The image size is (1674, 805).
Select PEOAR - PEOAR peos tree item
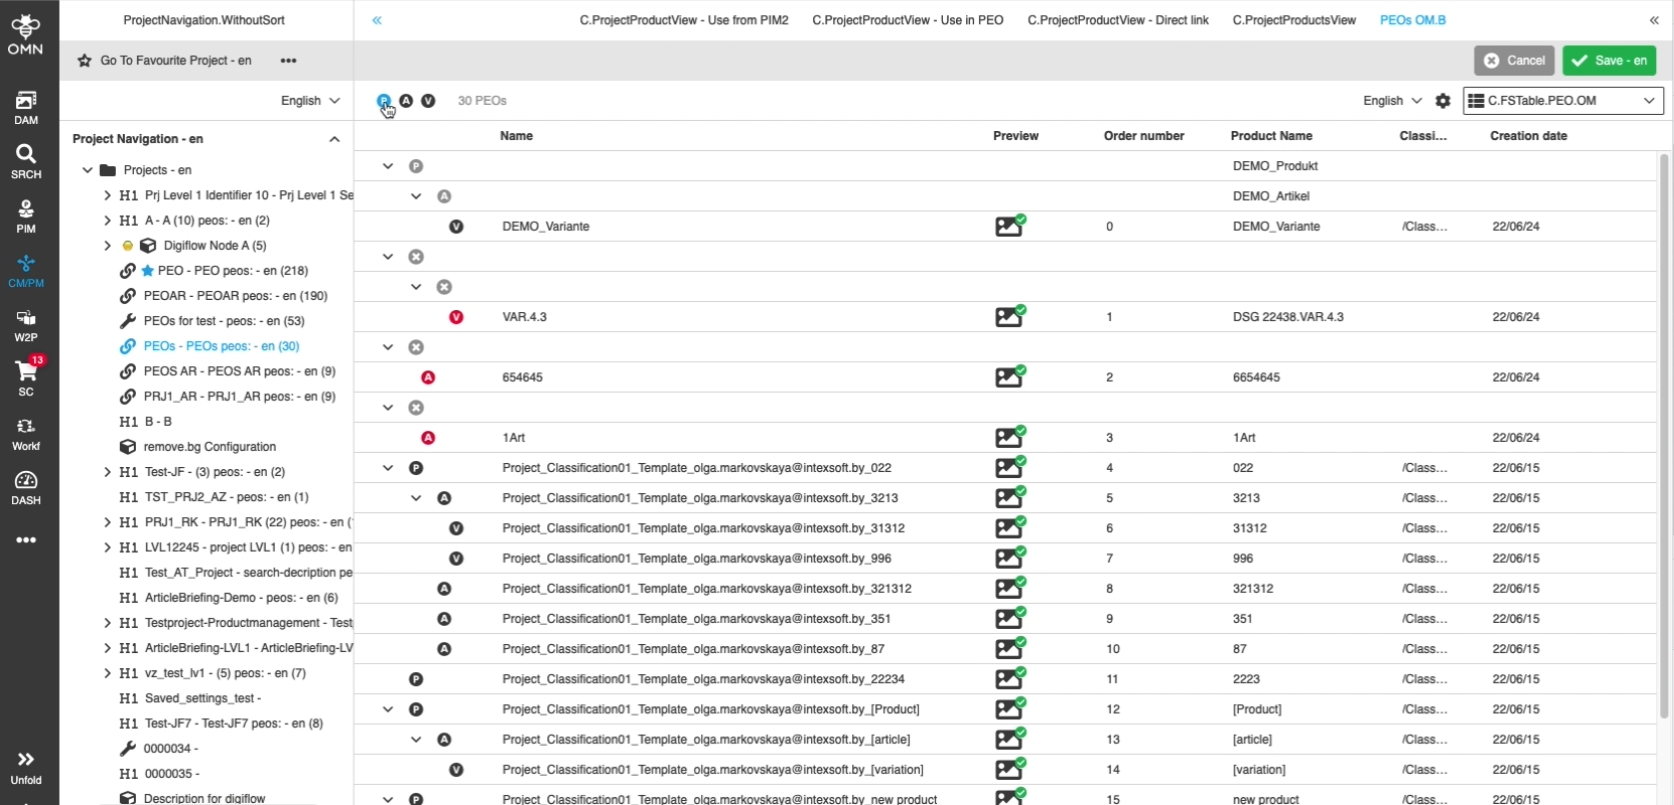point(235,296)
